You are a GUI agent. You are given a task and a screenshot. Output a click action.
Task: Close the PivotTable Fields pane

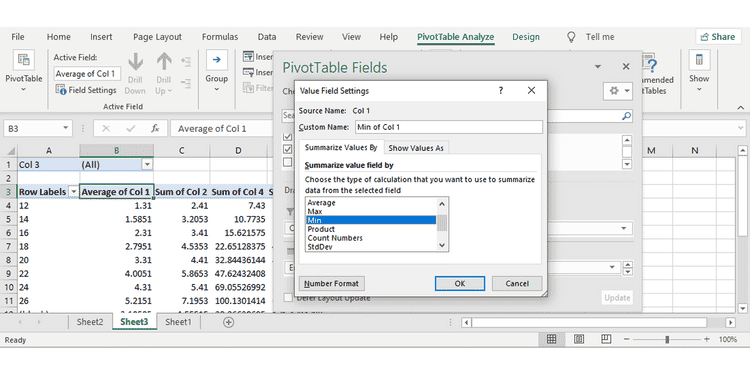[x=626, y=66]
